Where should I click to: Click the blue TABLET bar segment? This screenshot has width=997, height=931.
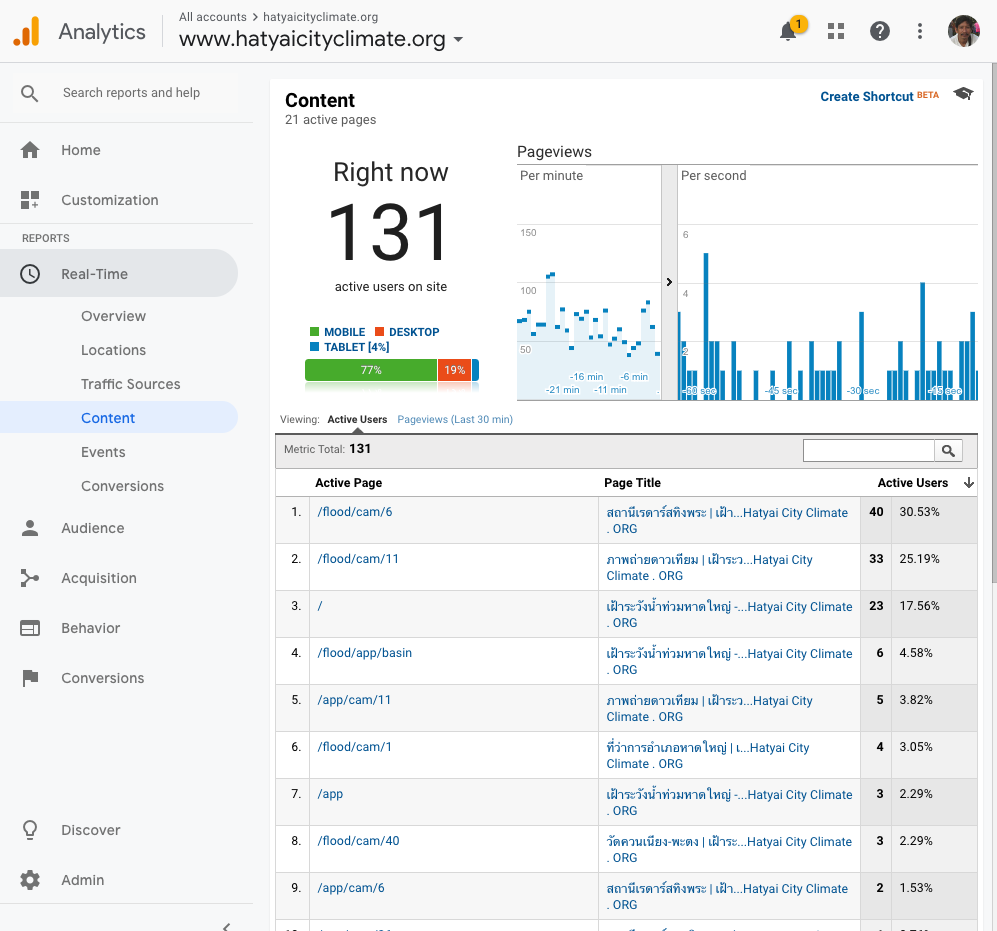tap(476, 370)
